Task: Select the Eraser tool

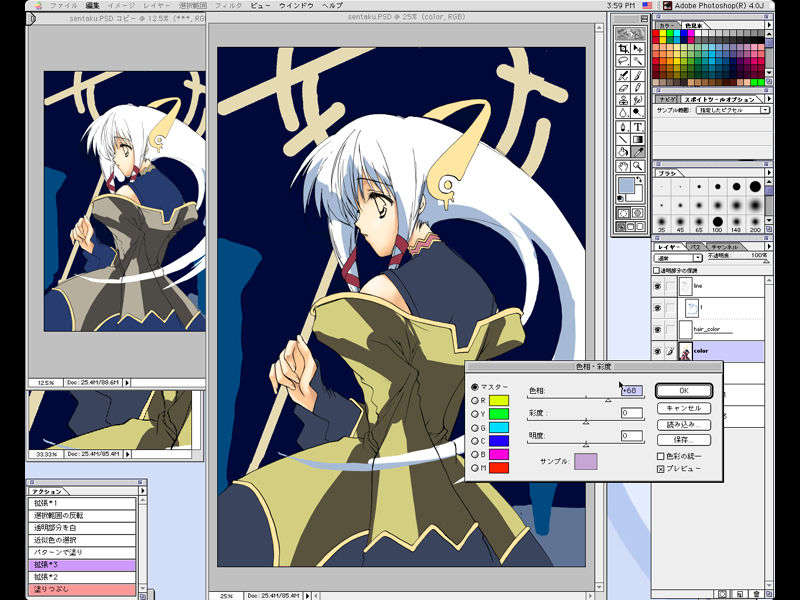Action: click(x=623, y=88)
